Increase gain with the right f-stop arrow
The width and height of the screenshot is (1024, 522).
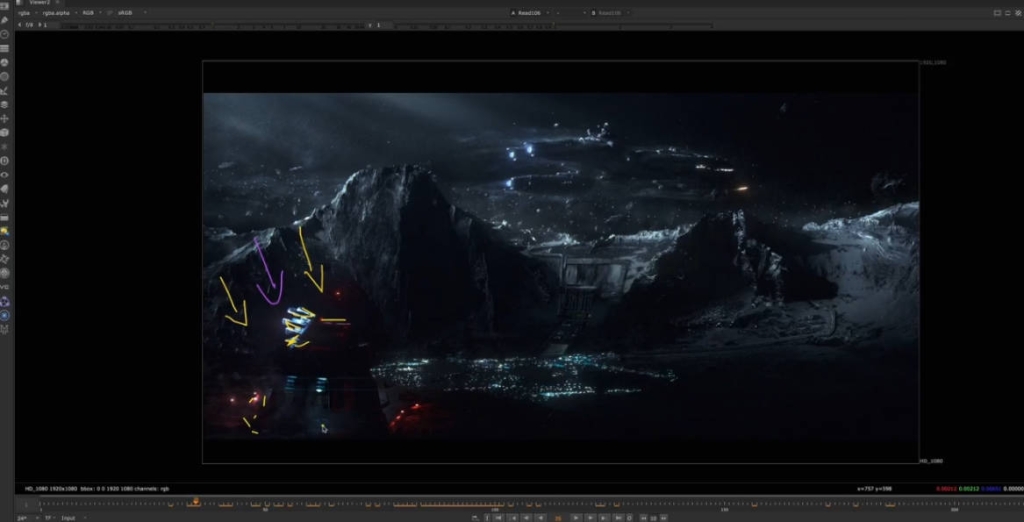tap(39, 25)
